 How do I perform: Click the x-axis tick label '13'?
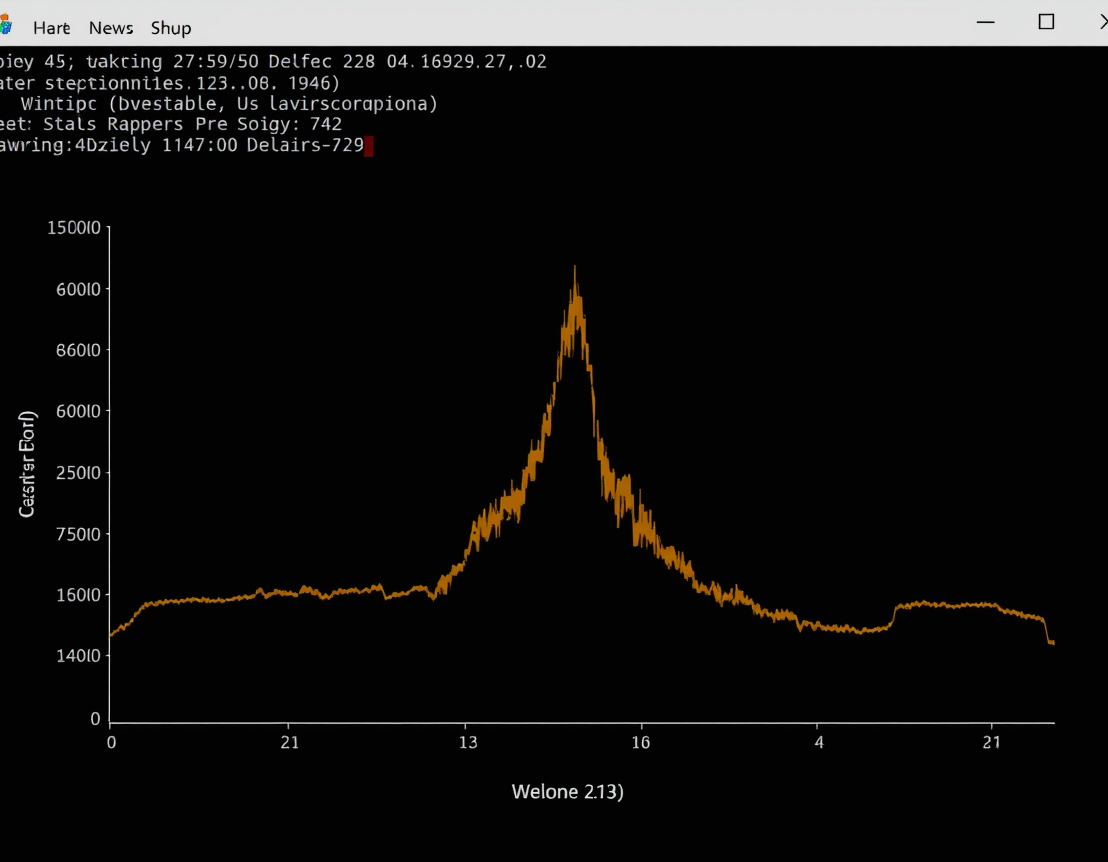coord(468,743)
